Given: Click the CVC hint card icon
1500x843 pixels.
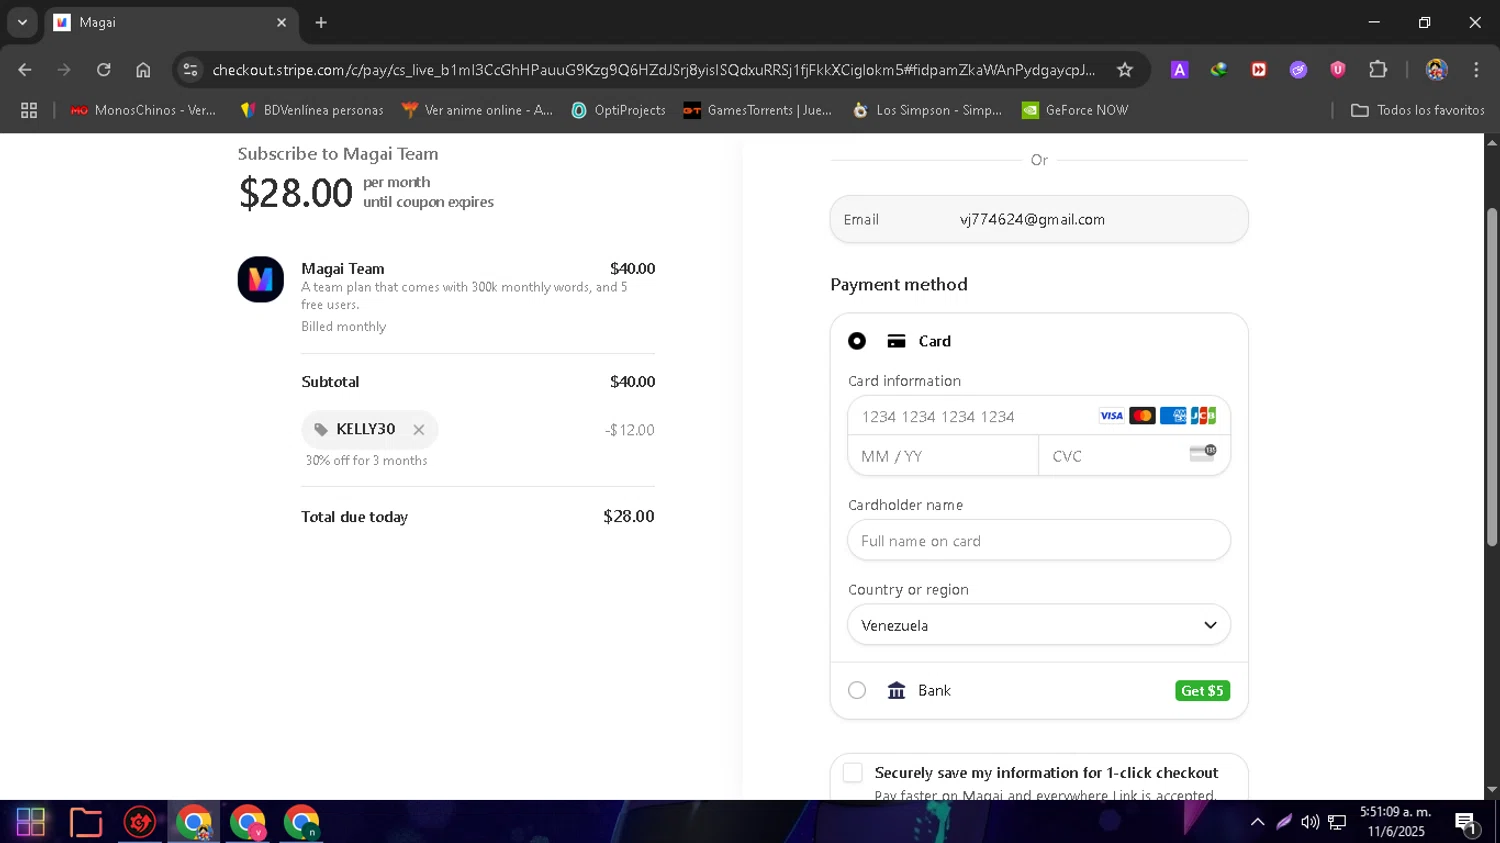Looking at the screenshot, I should click(1203, 453).
